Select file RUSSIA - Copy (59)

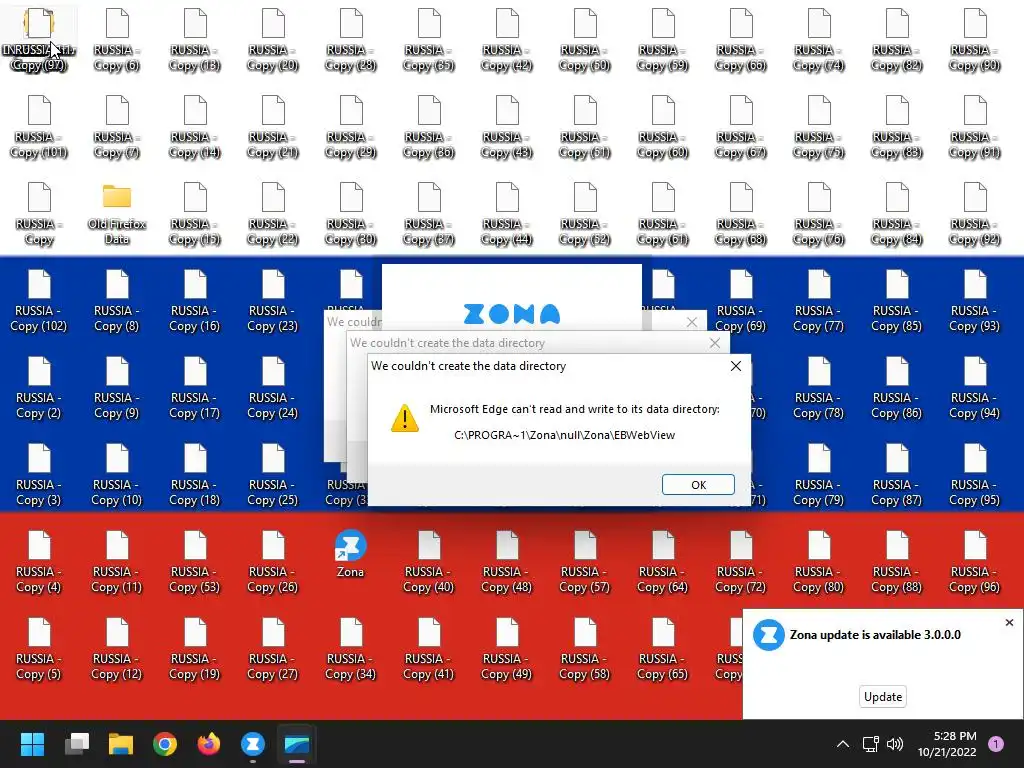663,39
